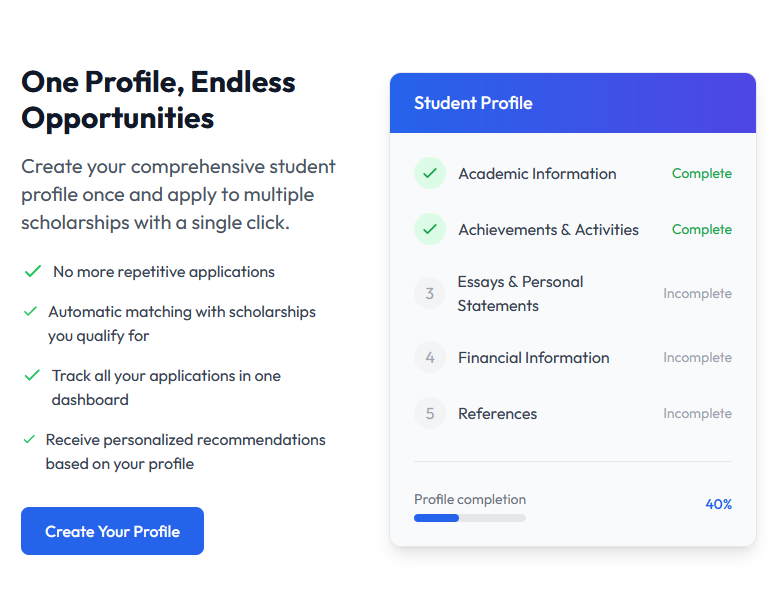
Task: Click the 40% completion value
Action: (718, 504)
